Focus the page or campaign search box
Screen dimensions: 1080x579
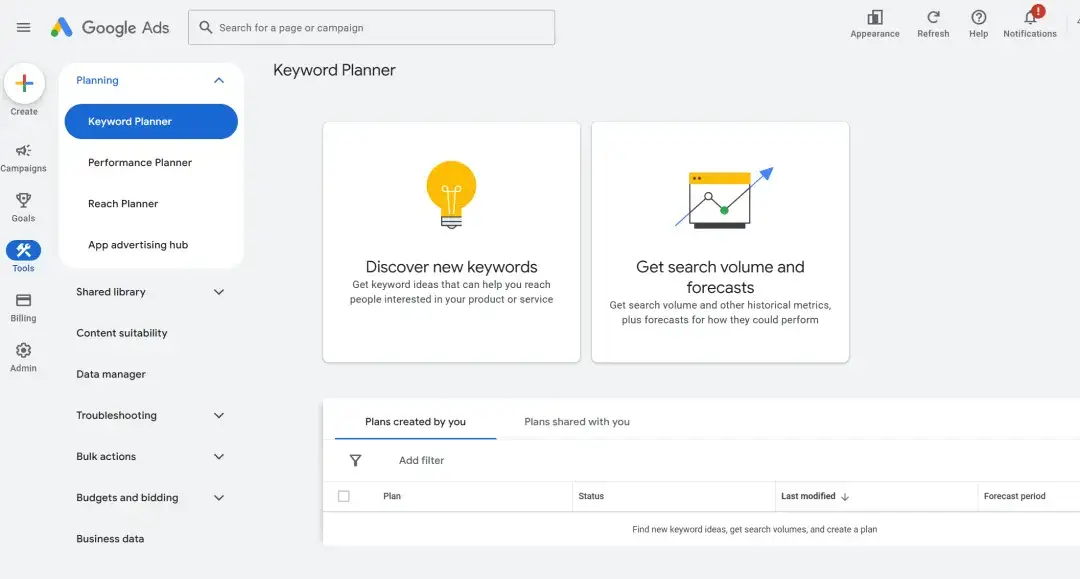click(x=371, y=28)
